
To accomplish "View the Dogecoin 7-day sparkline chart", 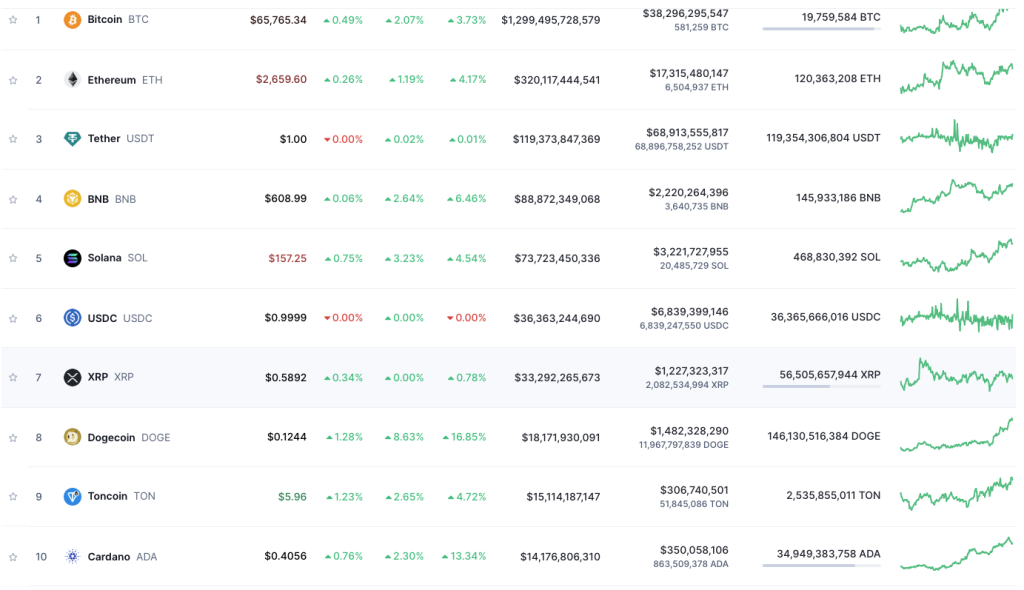I will coord(956,434).
